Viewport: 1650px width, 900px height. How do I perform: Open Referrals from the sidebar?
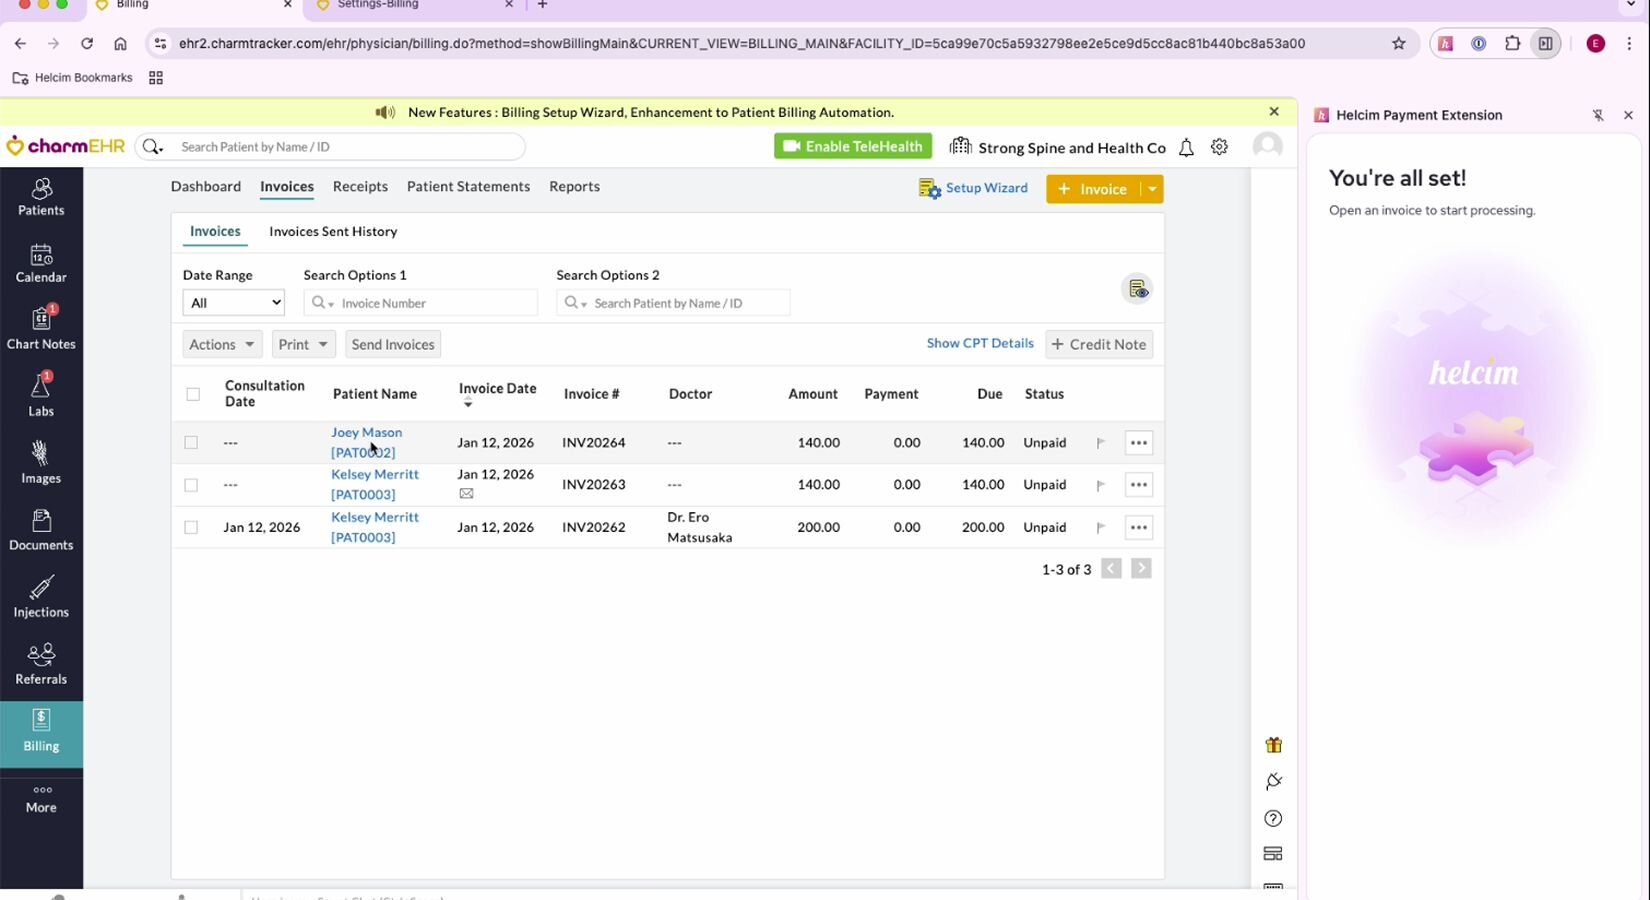41,663
